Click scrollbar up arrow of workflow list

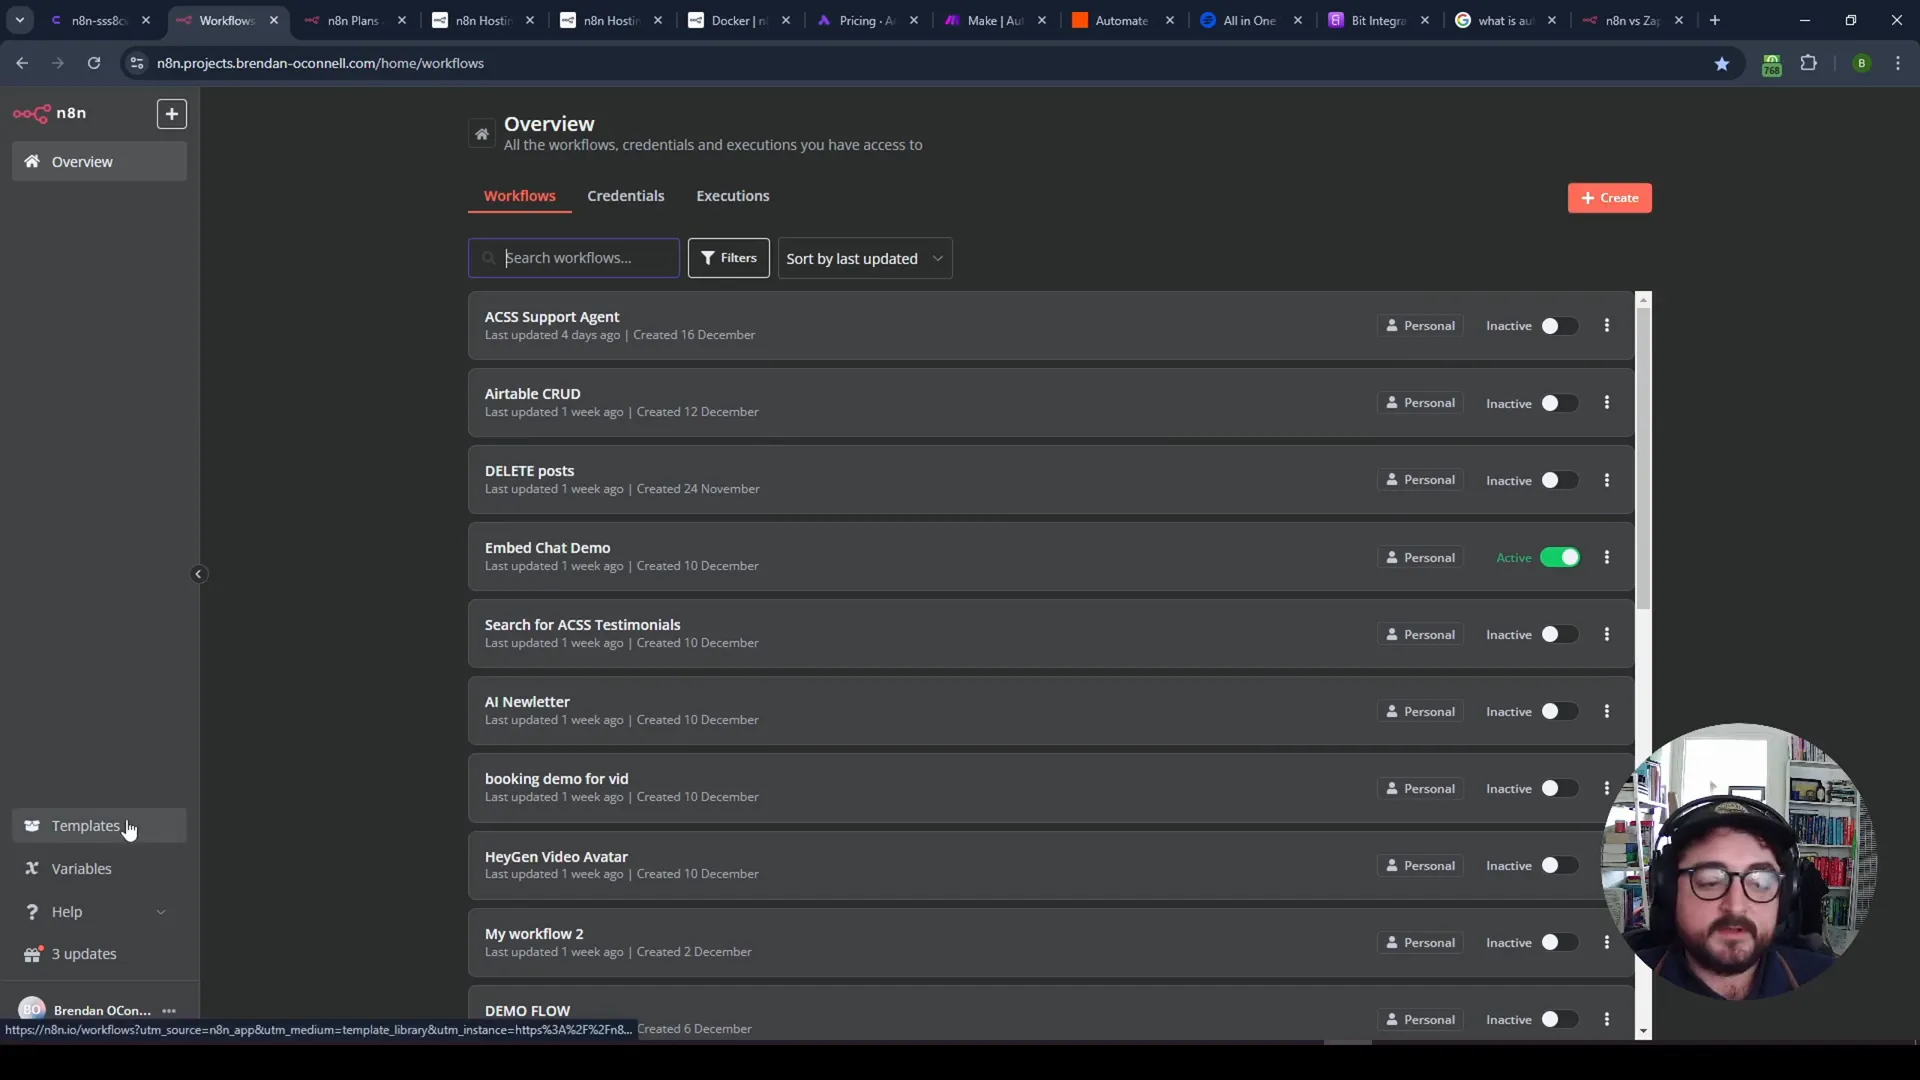tap(1643, 299)
